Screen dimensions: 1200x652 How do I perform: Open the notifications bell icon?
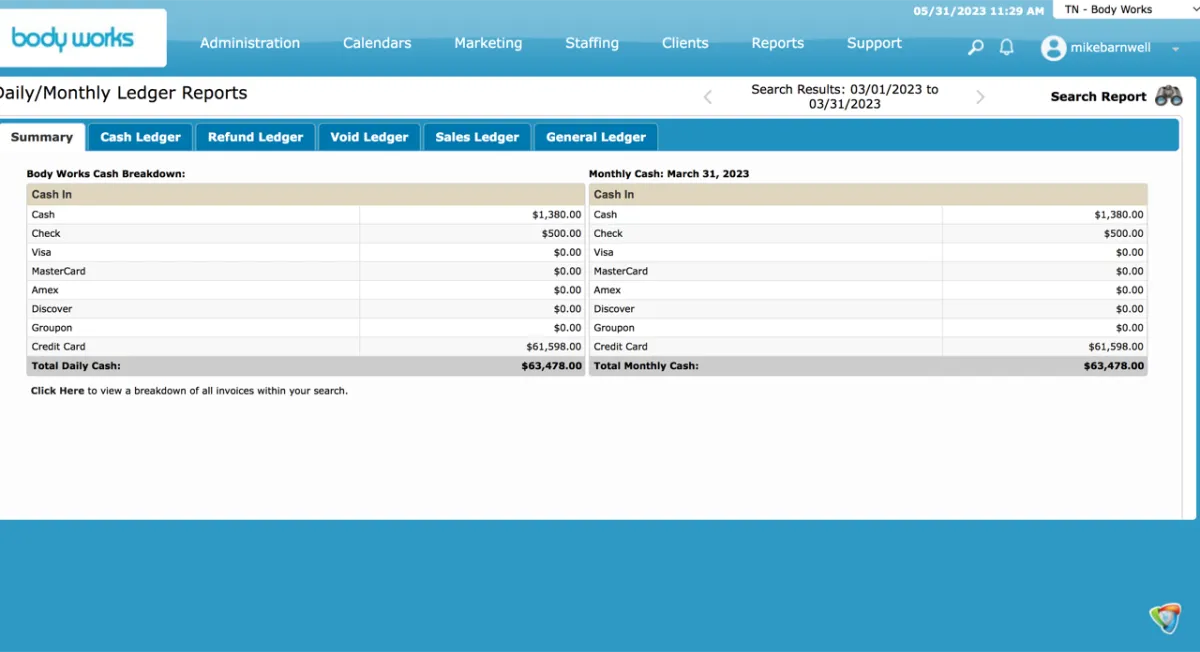click(x=1007, y=47)
